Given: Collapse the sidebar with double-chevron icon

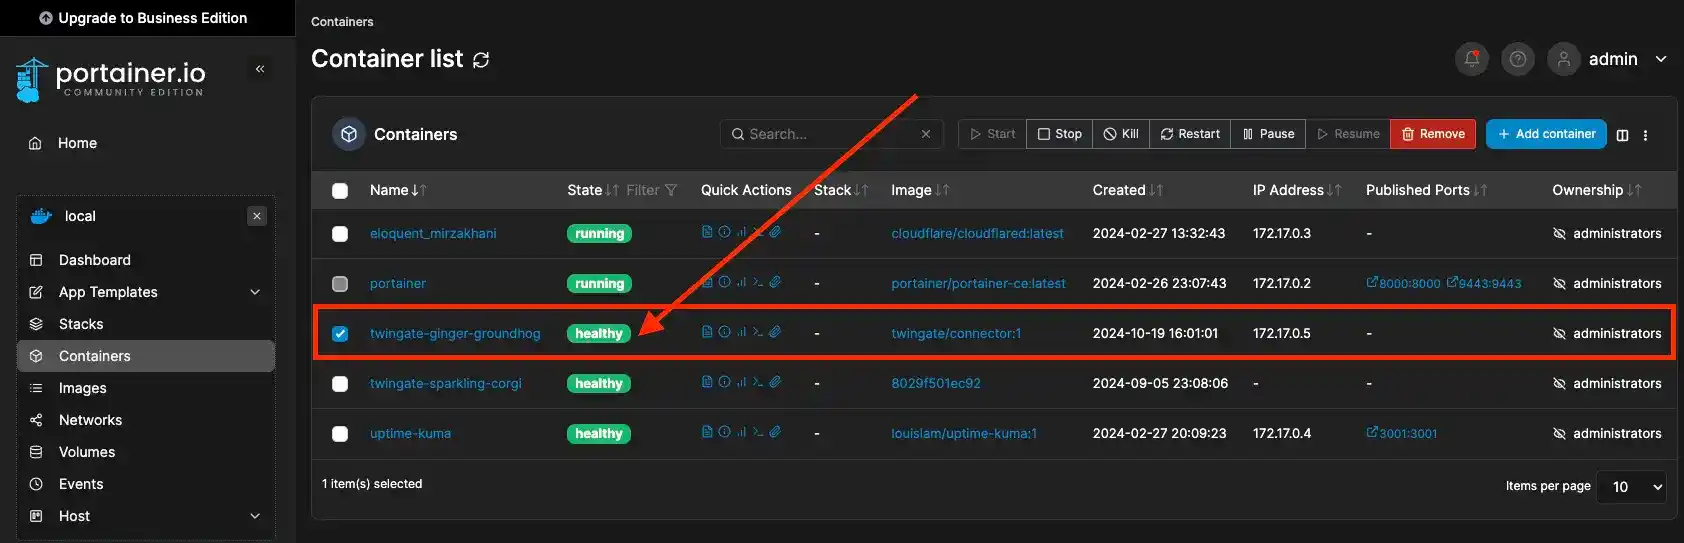Looking at the screenshot, I should (260, 69).
